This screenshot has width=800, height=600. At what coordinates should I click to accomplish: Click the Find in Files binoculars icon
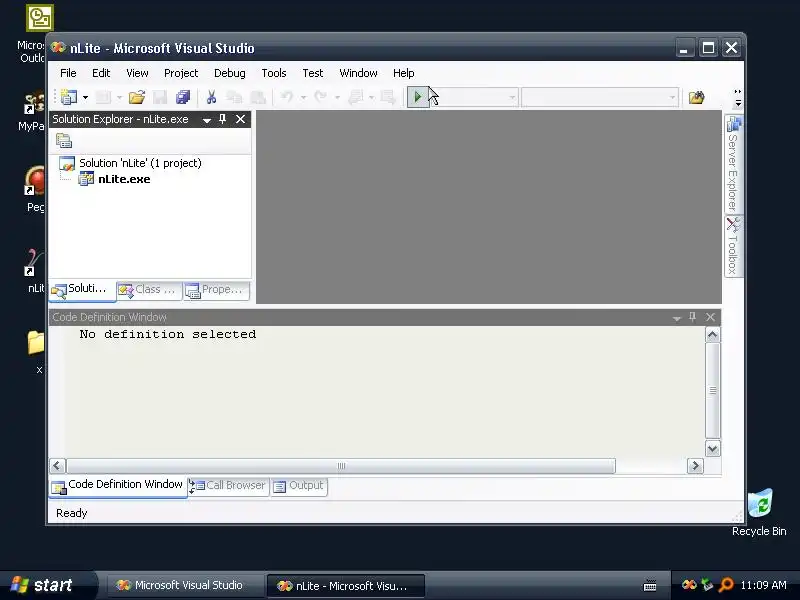tap(696, 97)
